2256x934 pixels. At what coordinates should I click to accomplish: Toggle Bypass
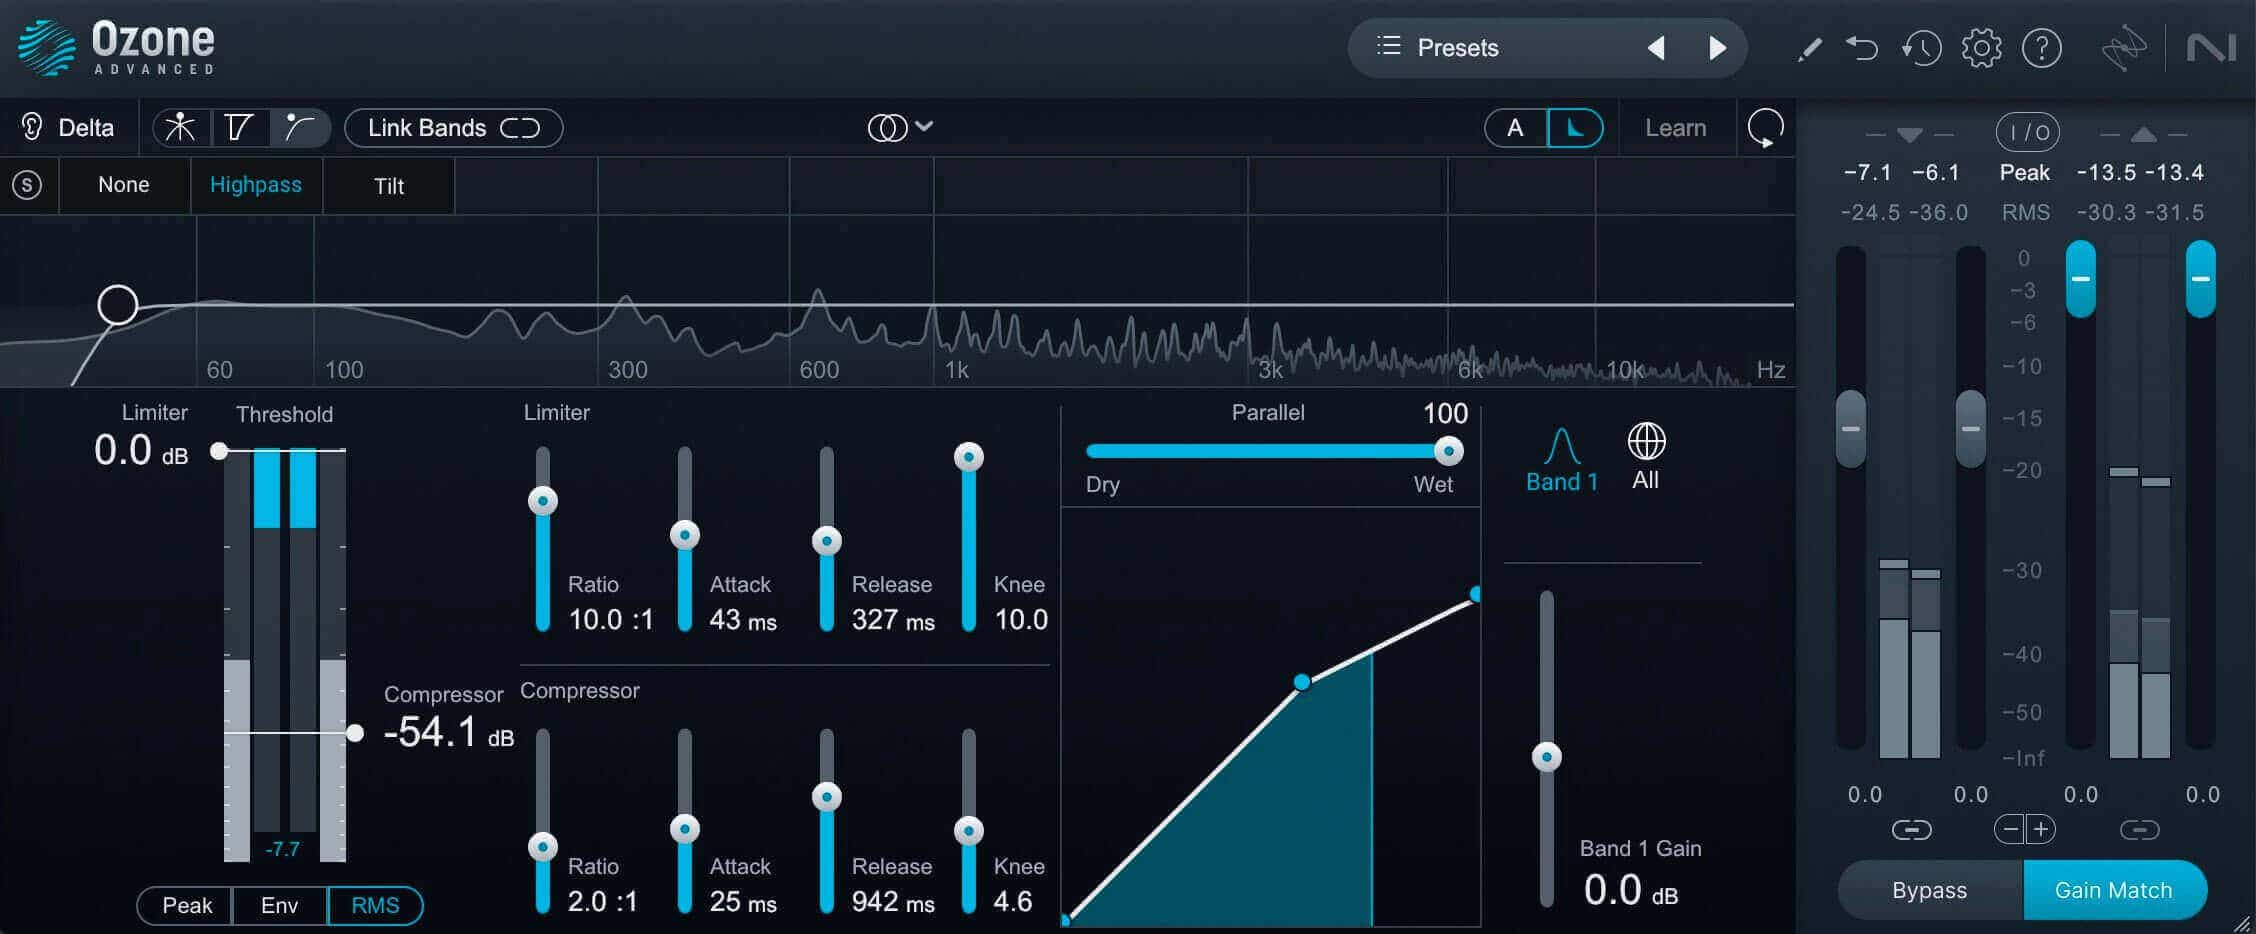(1929, 890)
